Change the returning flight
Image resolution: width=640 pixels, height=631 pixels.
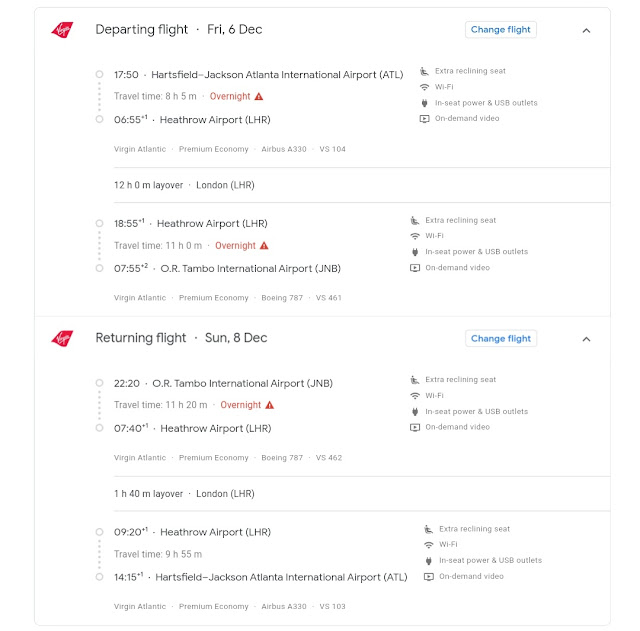[501, 339]
